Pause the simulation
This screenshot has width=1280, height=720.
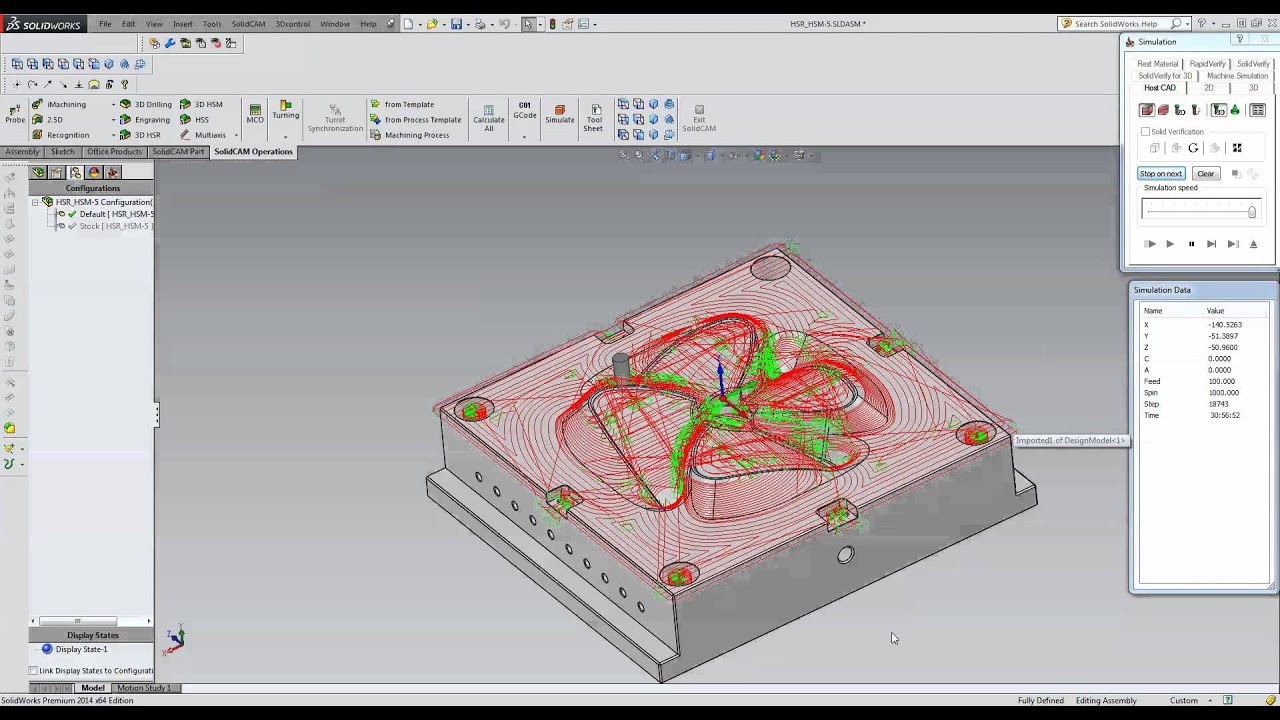pos(1191,244)
